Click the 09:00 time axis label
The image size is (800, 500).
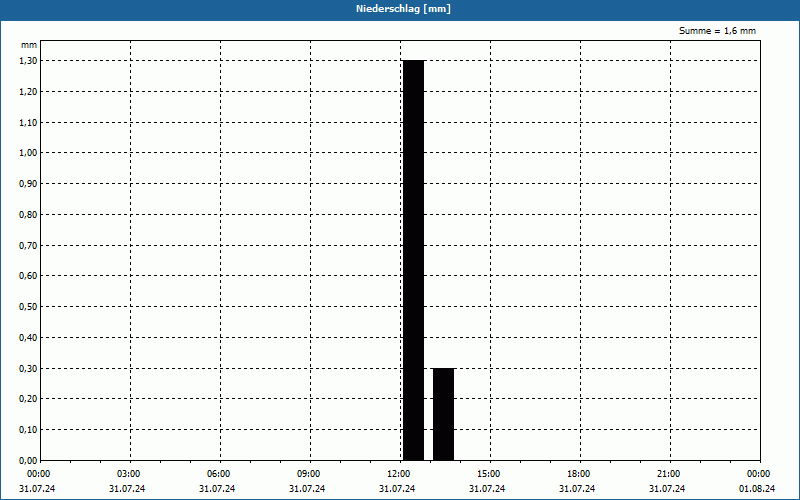point(309,474)
